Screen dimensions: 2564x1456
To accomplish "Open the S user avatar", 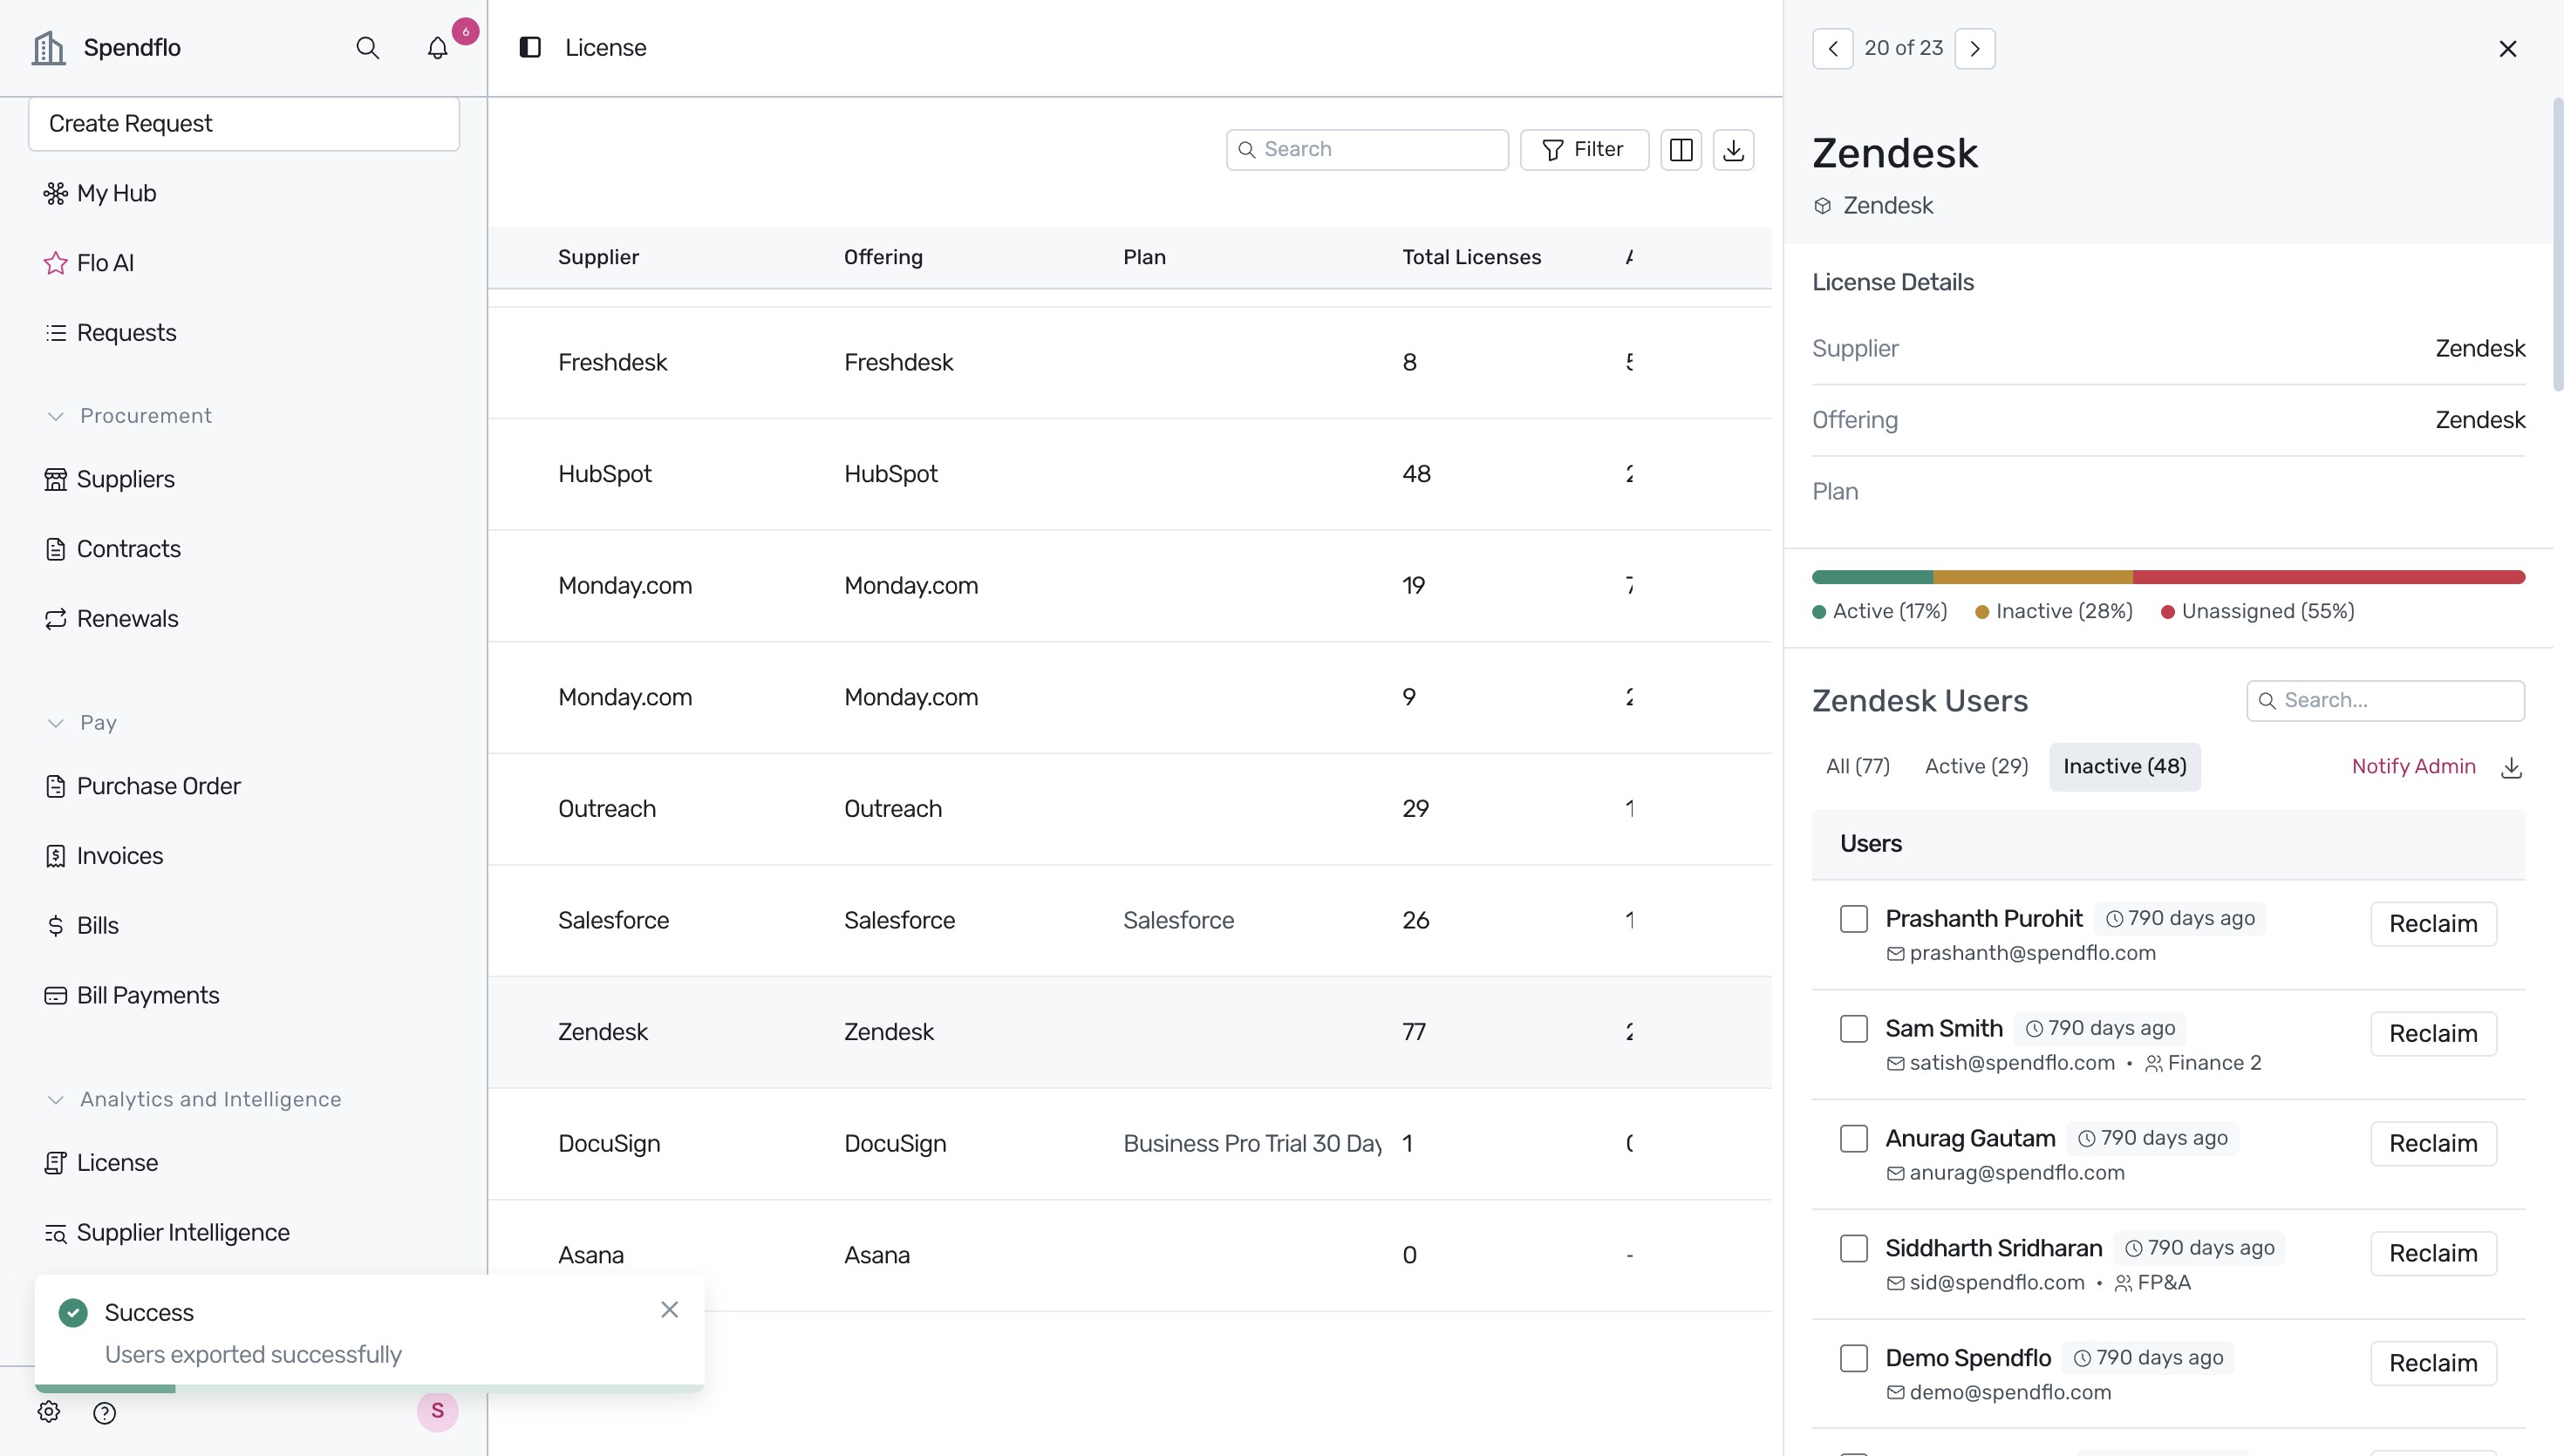I will (437, 1411).
